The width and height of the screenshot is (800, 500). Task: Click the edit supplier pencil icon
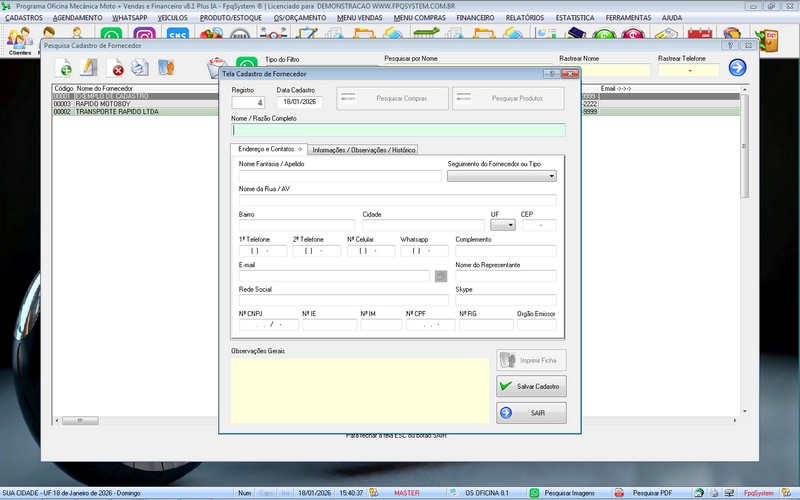[x=89, y=68]
